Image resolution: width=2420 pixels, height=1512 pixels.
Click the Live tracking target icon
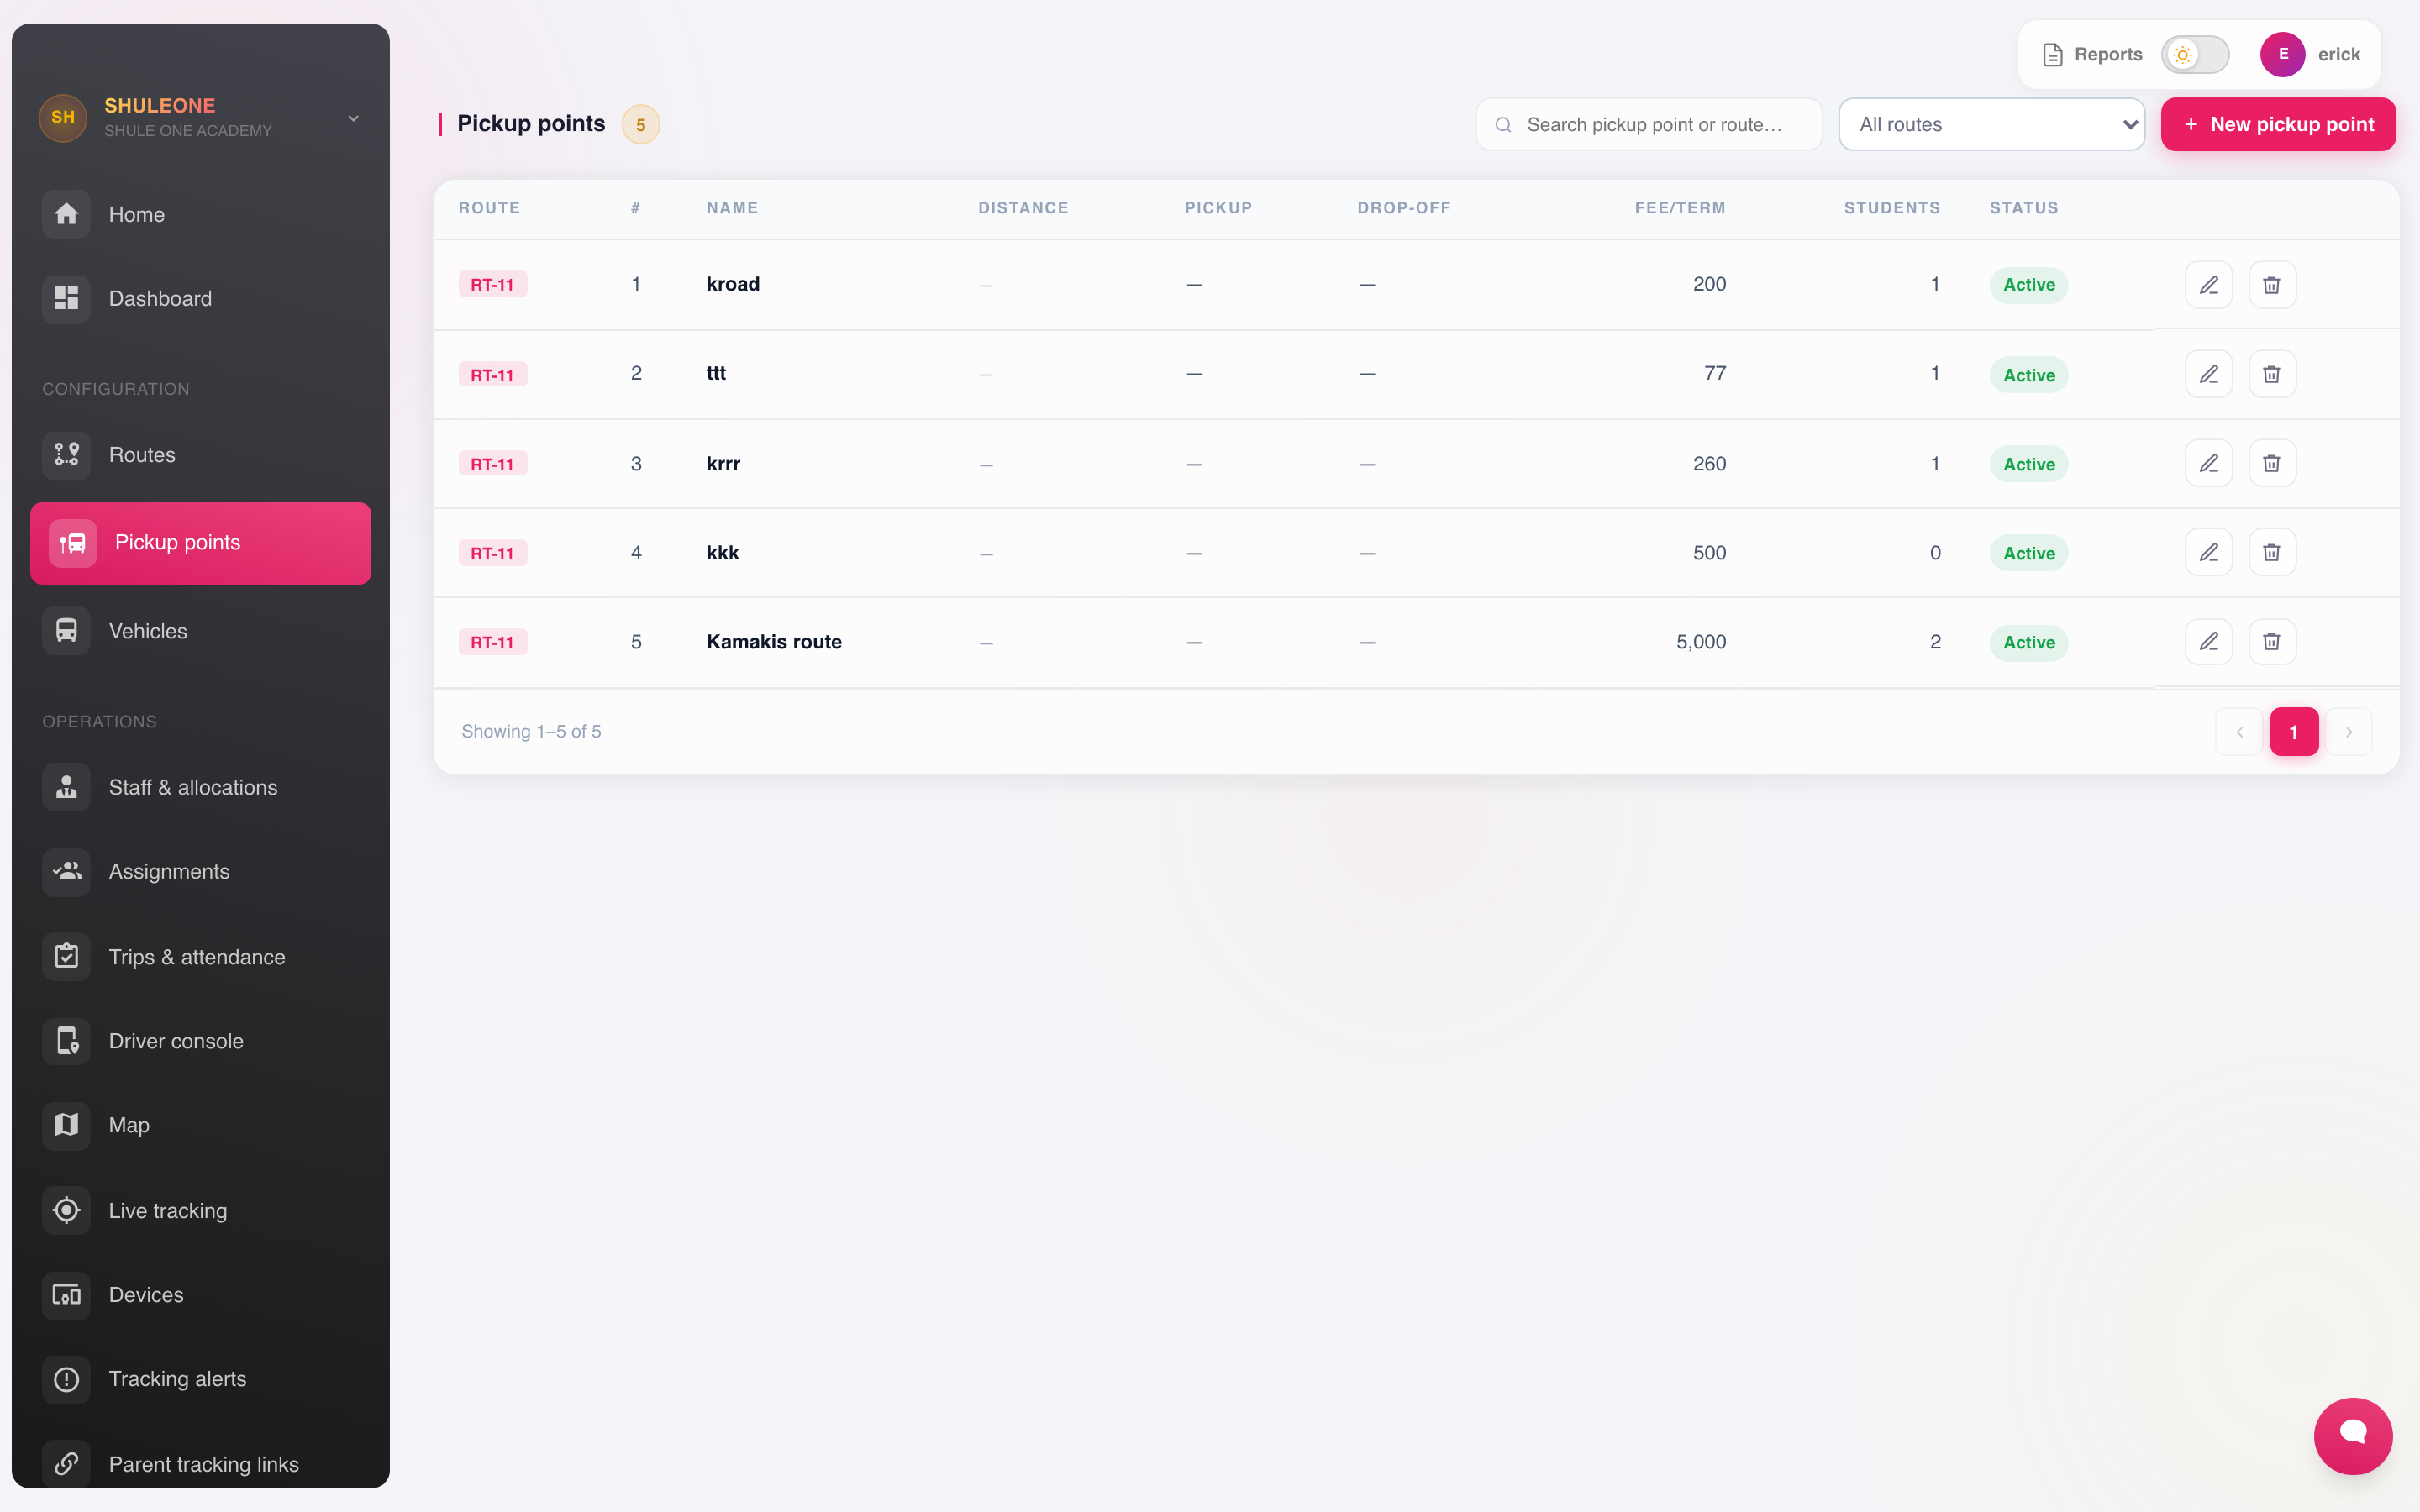[66, 1210]
